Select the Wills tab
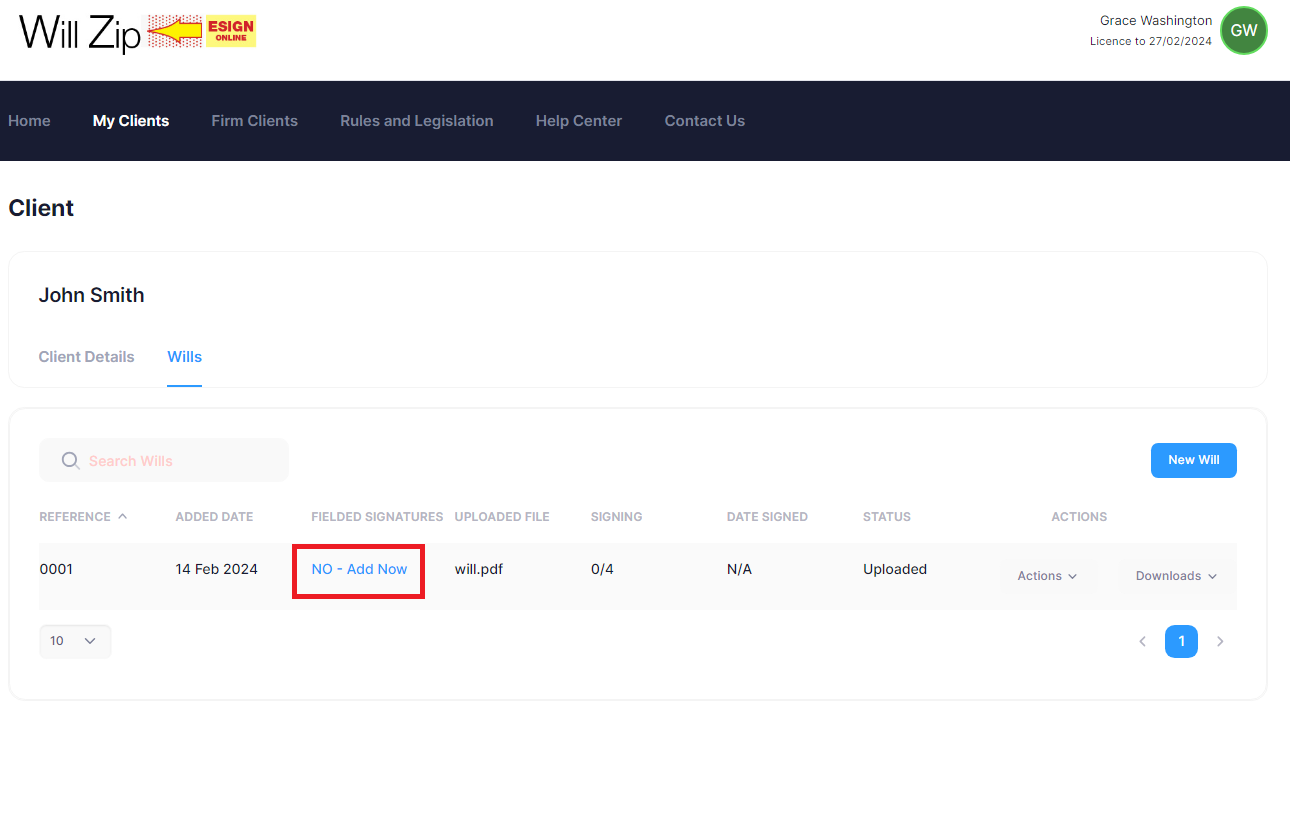This screenshot has width=1290, height=822. point(185,357)
